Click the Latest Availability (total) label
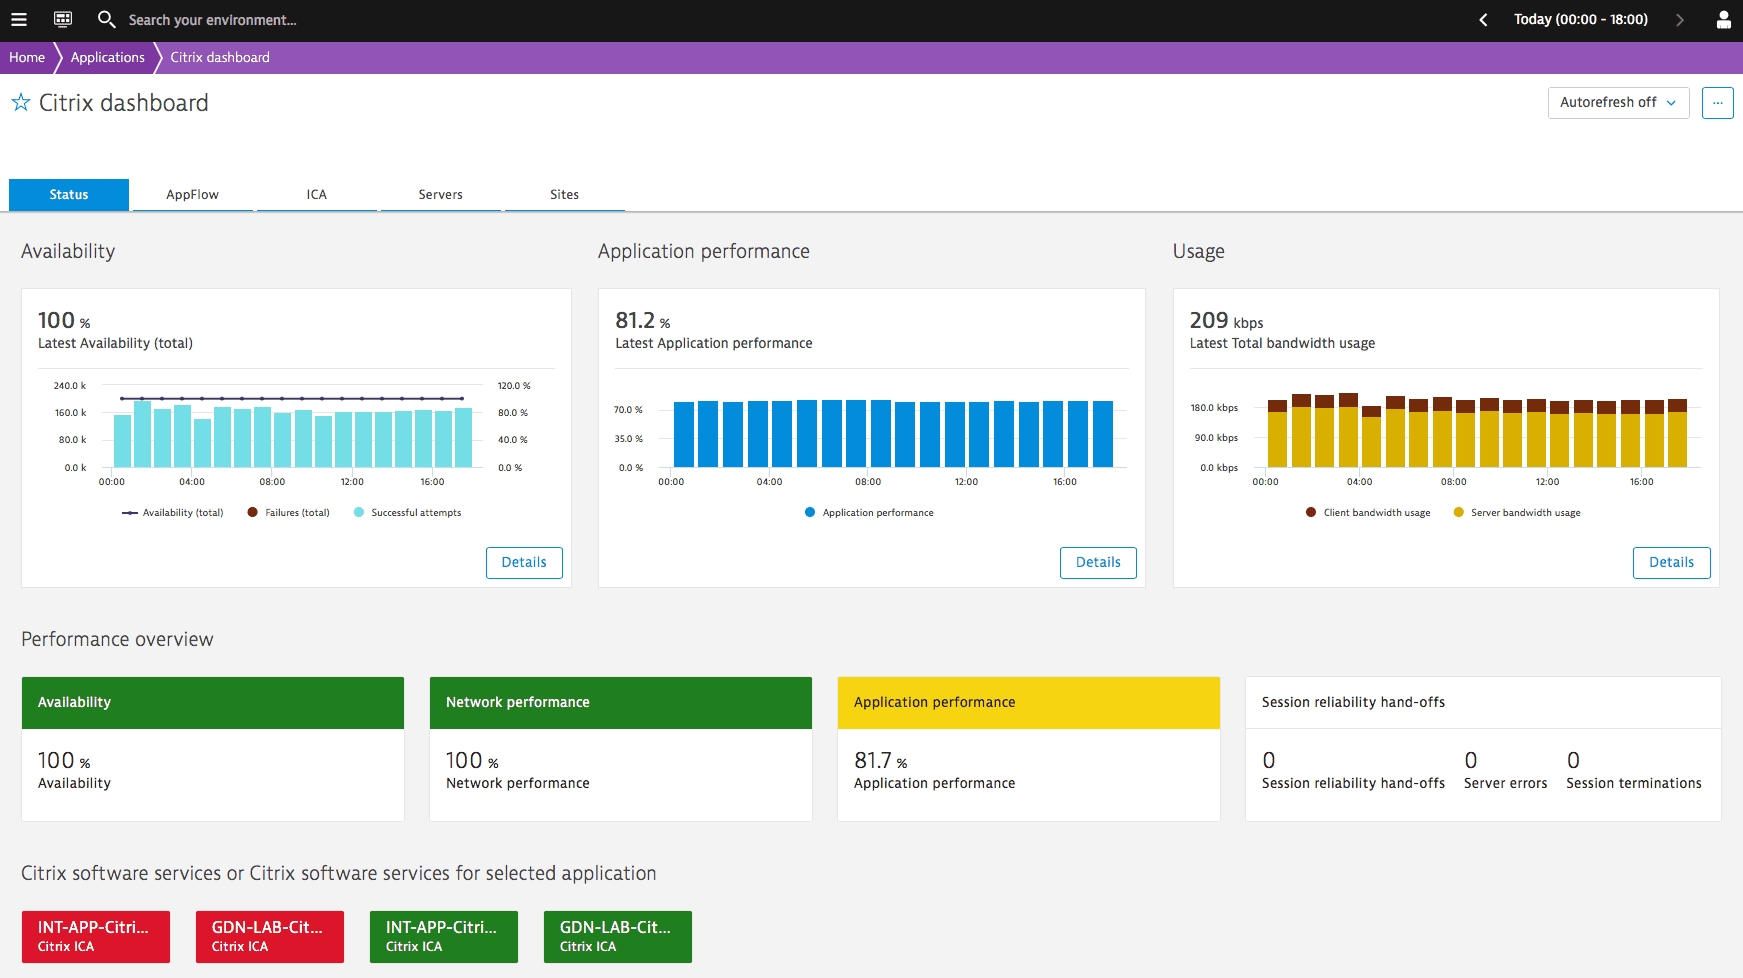This screenshot has width=1743, height=978. pos(115,343)
